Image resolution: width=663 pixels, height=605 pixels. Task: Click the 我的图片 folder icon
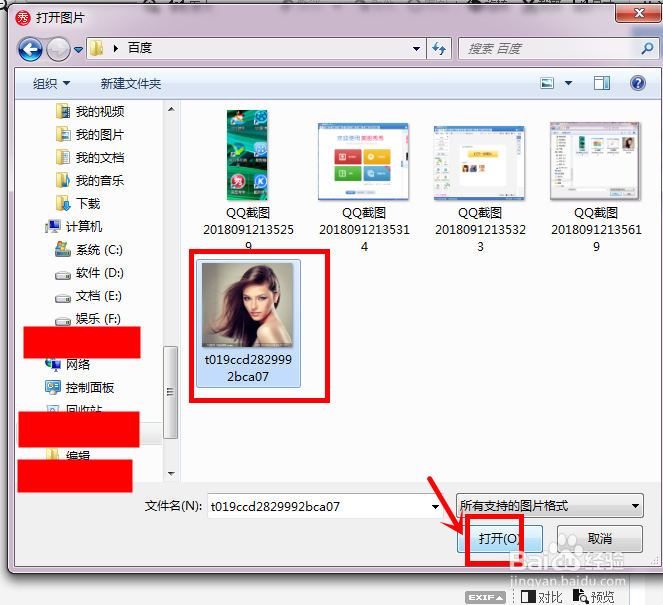(x=63, y=134)
